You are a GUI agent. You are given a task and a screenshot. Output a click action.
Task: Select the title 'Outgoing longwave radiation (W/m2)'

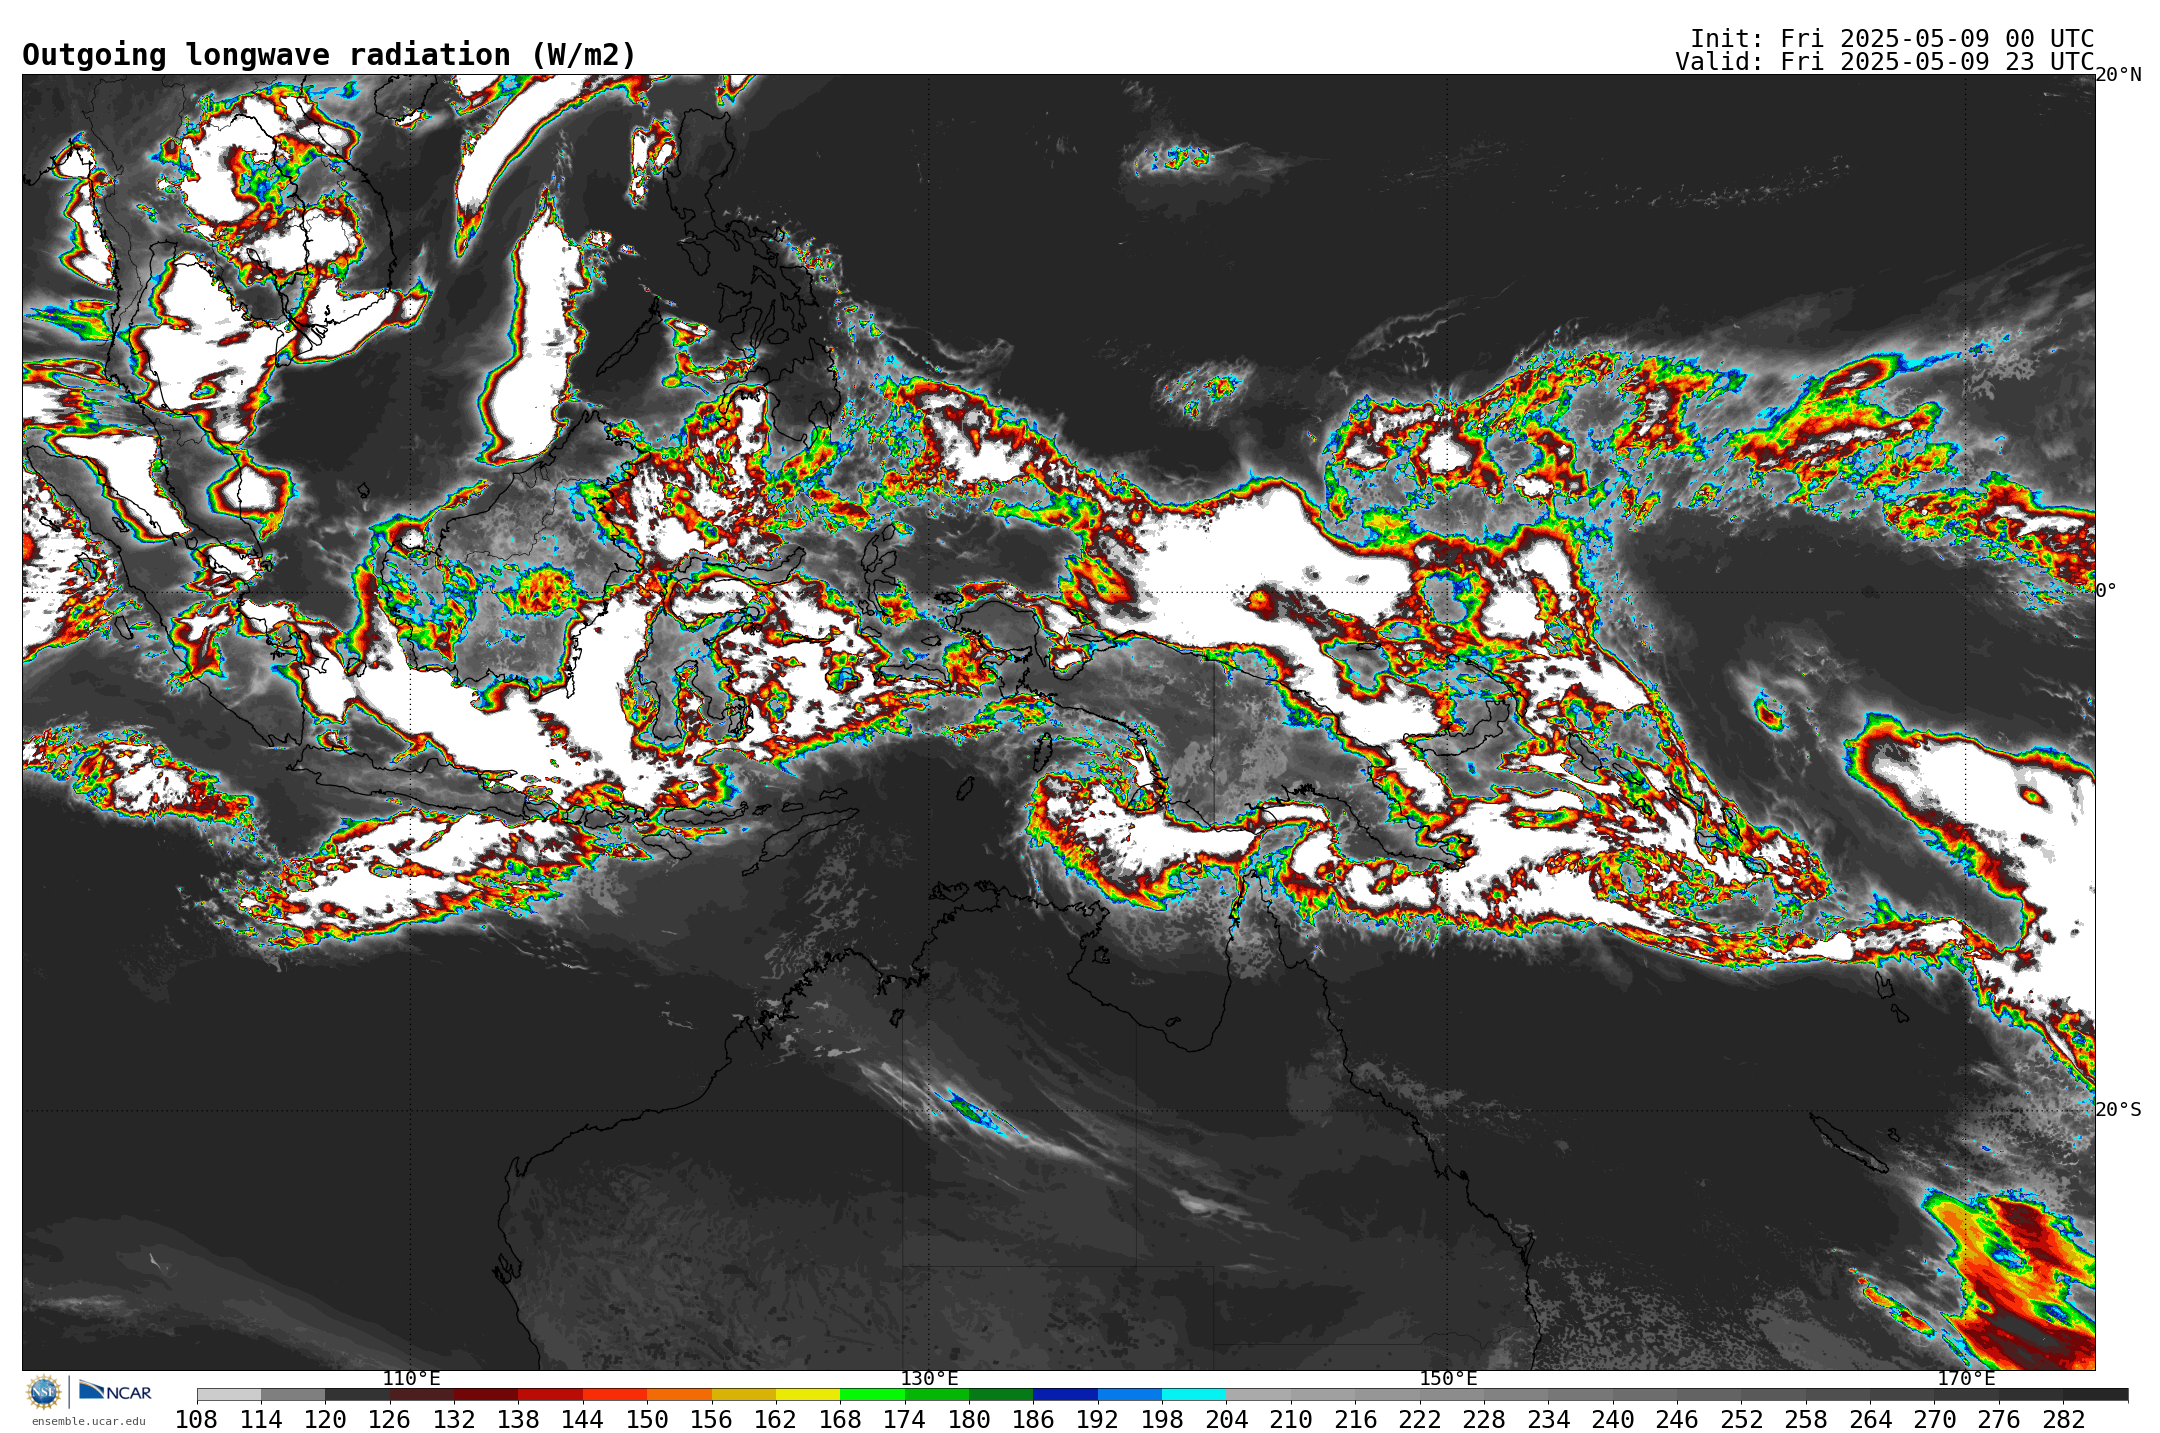coord(329,55)
